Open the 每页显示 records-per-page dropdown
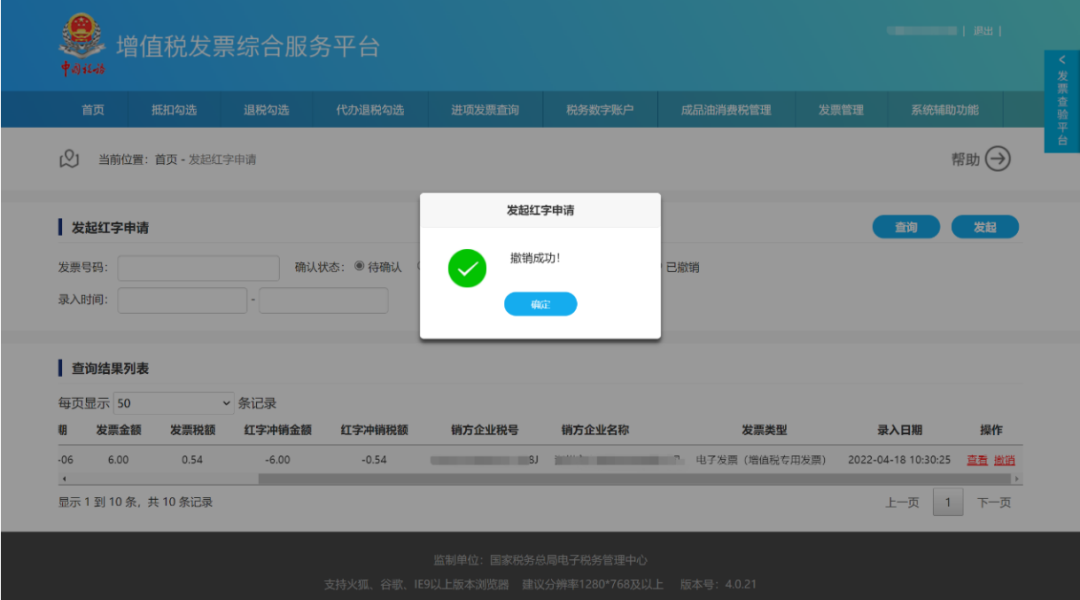This screenshot has height=600, width=1080. click(x=173, y=403)
